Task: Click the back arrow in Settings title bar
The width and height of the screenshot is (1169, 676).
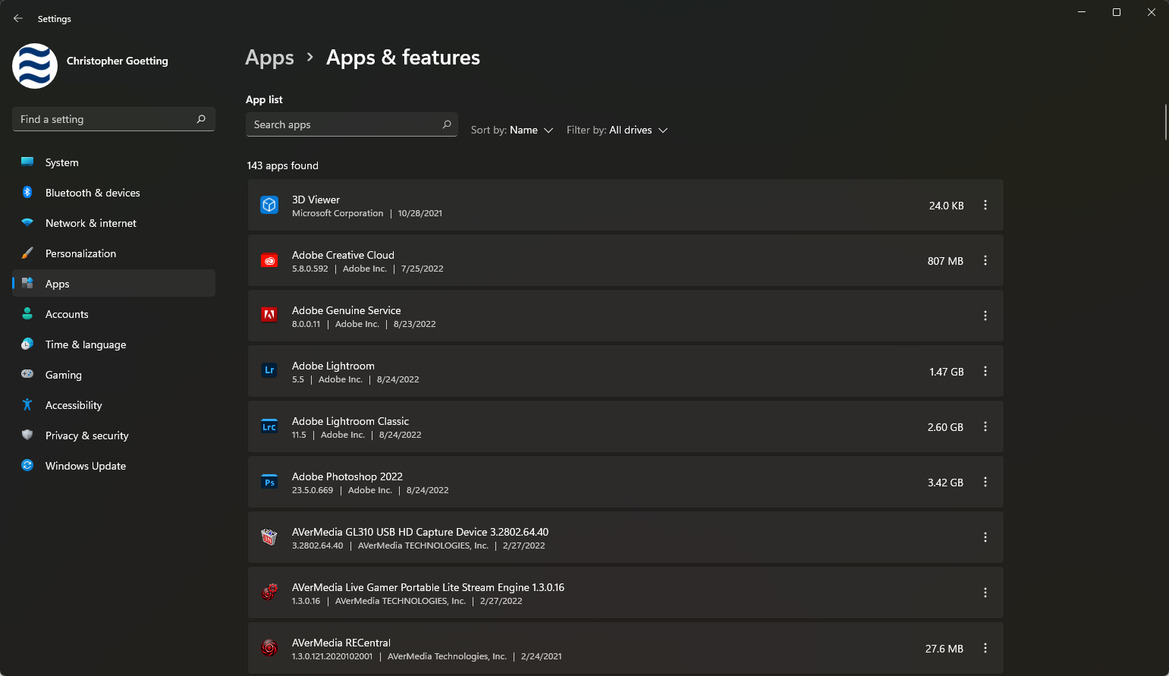Action: tap(18, 19)
